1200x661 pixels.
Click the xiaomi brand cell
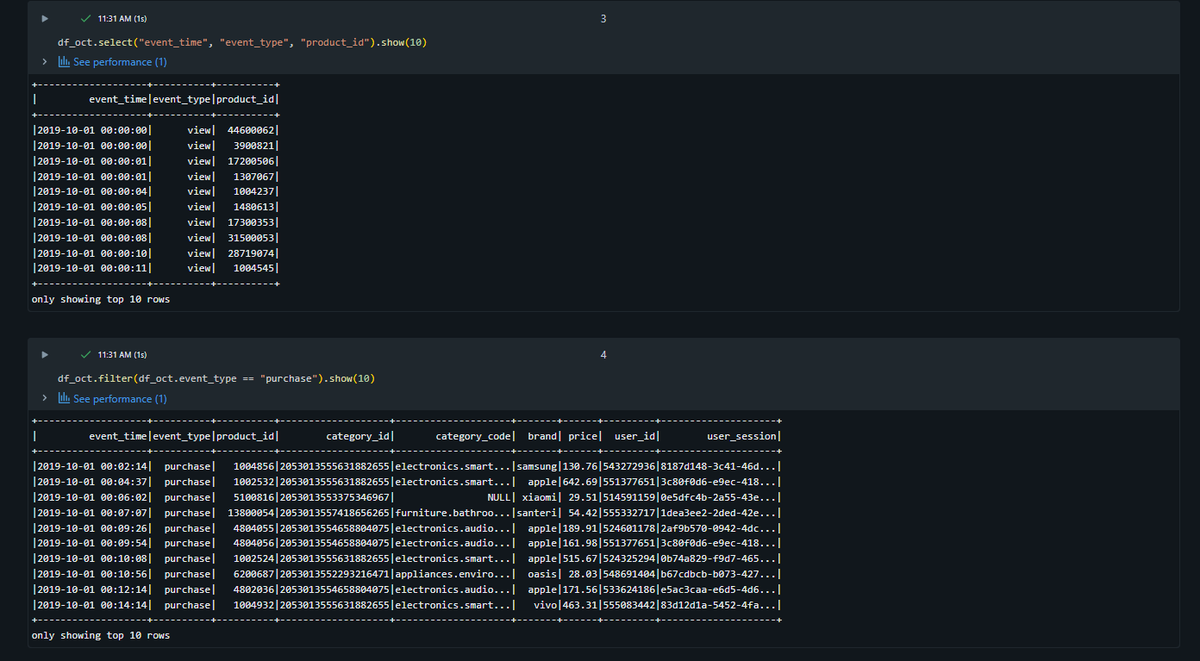pyautogui.click(x=540, y=497)
